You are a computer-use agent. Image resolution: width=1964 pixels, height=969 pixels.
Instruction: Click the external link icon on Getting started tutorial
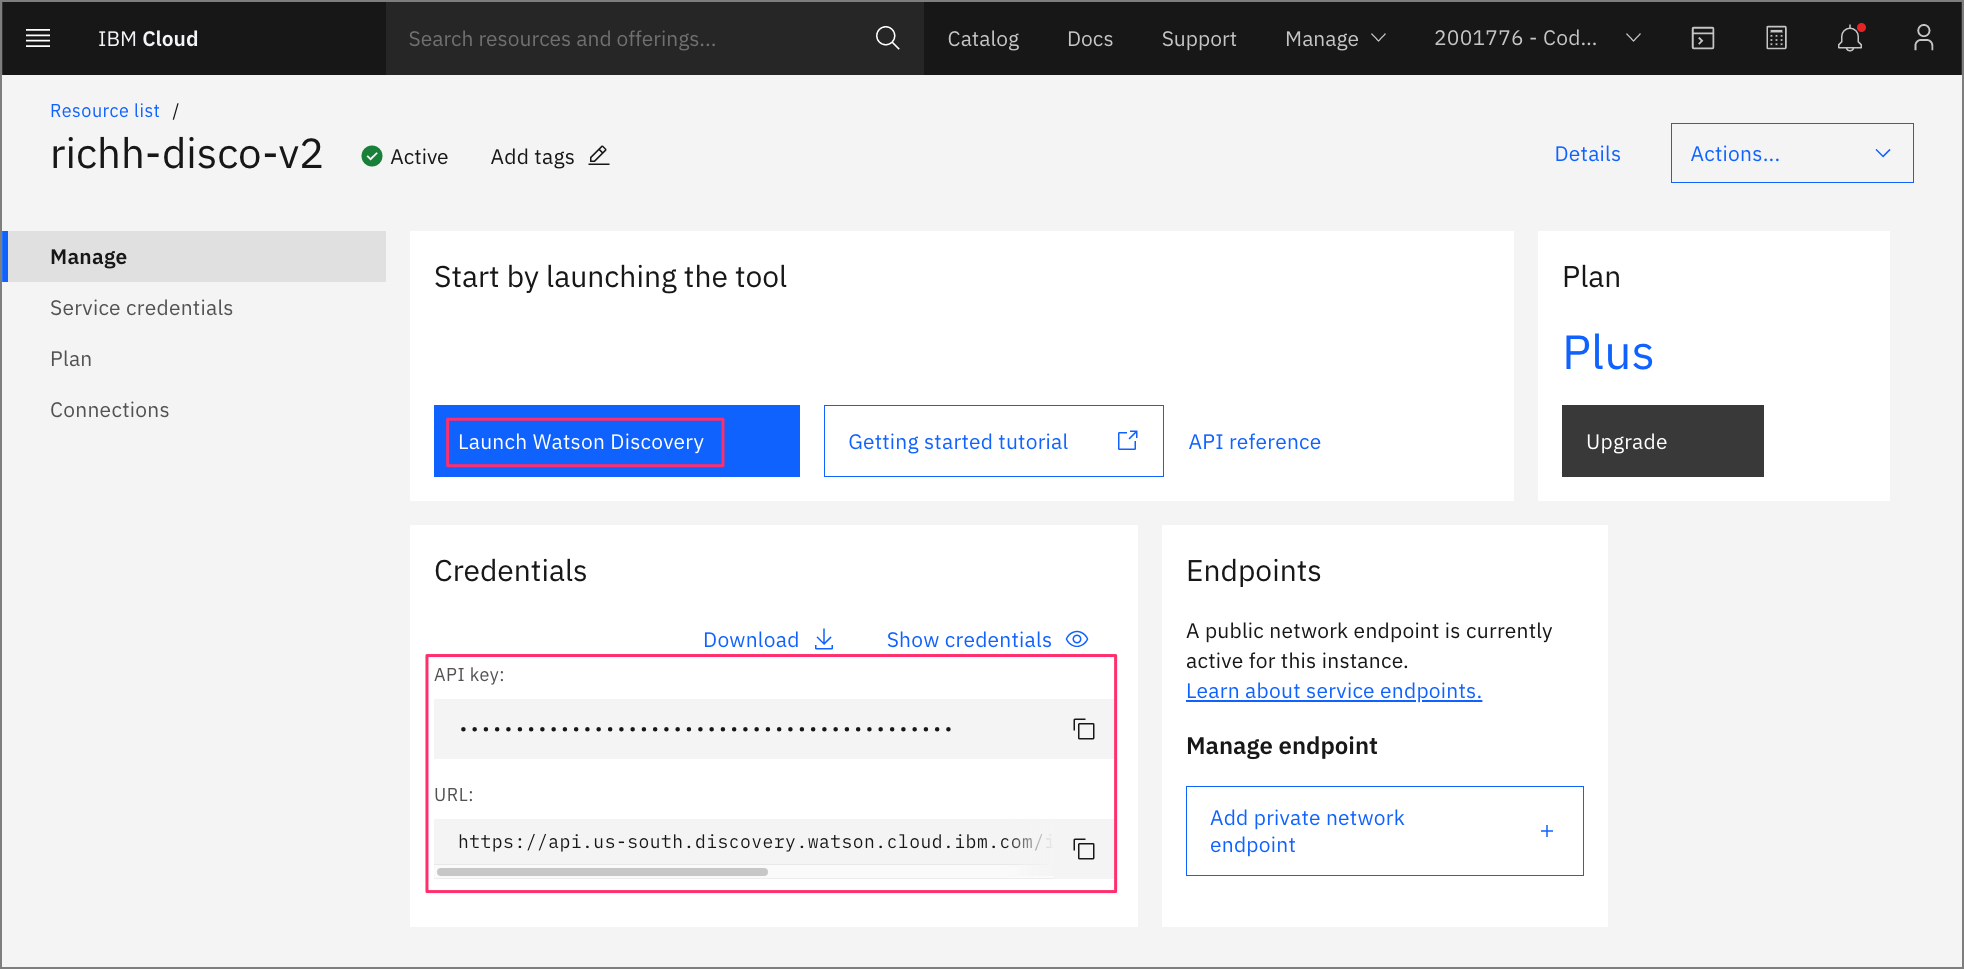tap(1127, 441)
